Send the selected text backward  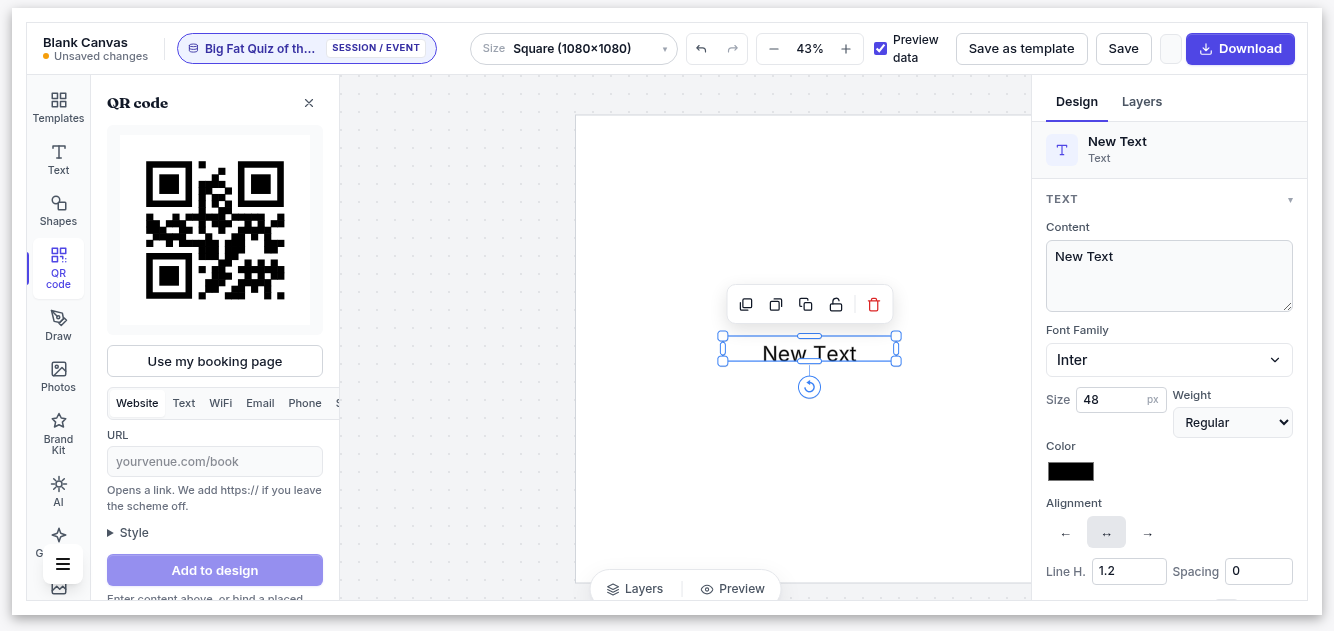tap(775, 305)
